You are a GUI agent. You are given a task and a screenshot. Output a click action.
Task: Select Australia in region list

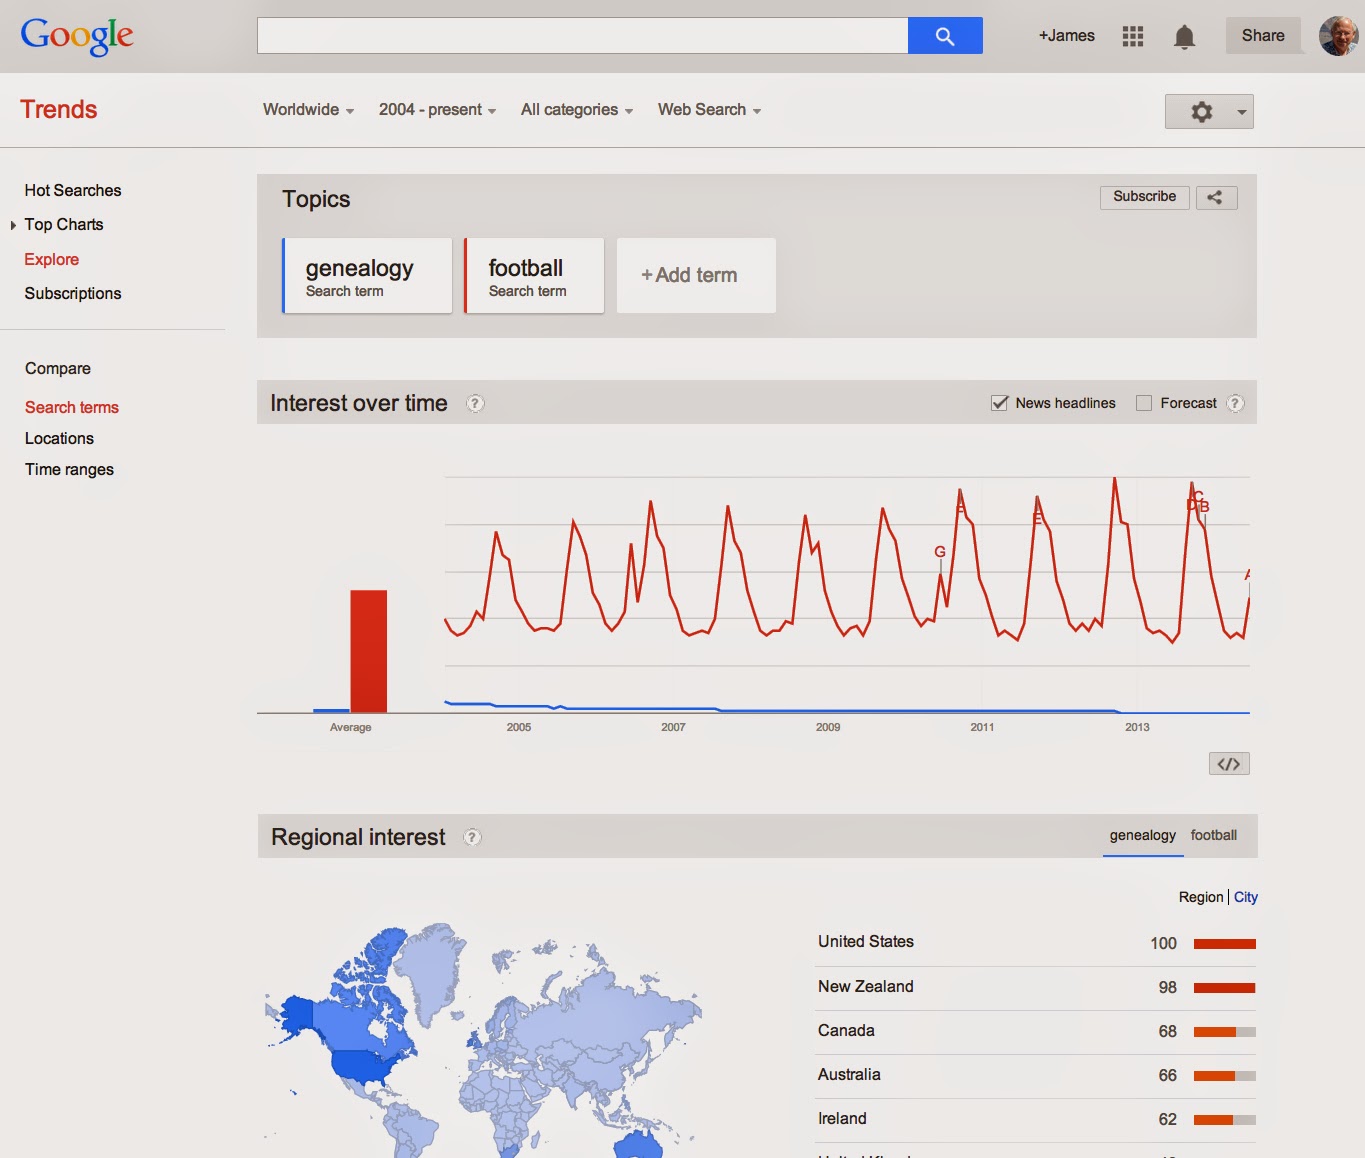849,1074
